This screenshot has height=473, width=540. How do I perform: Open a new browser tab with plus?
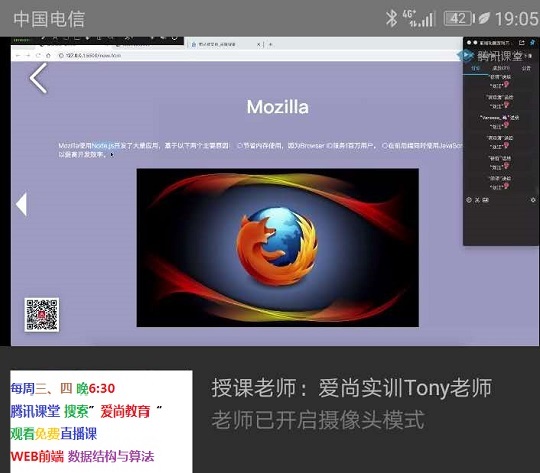point(271,44)
